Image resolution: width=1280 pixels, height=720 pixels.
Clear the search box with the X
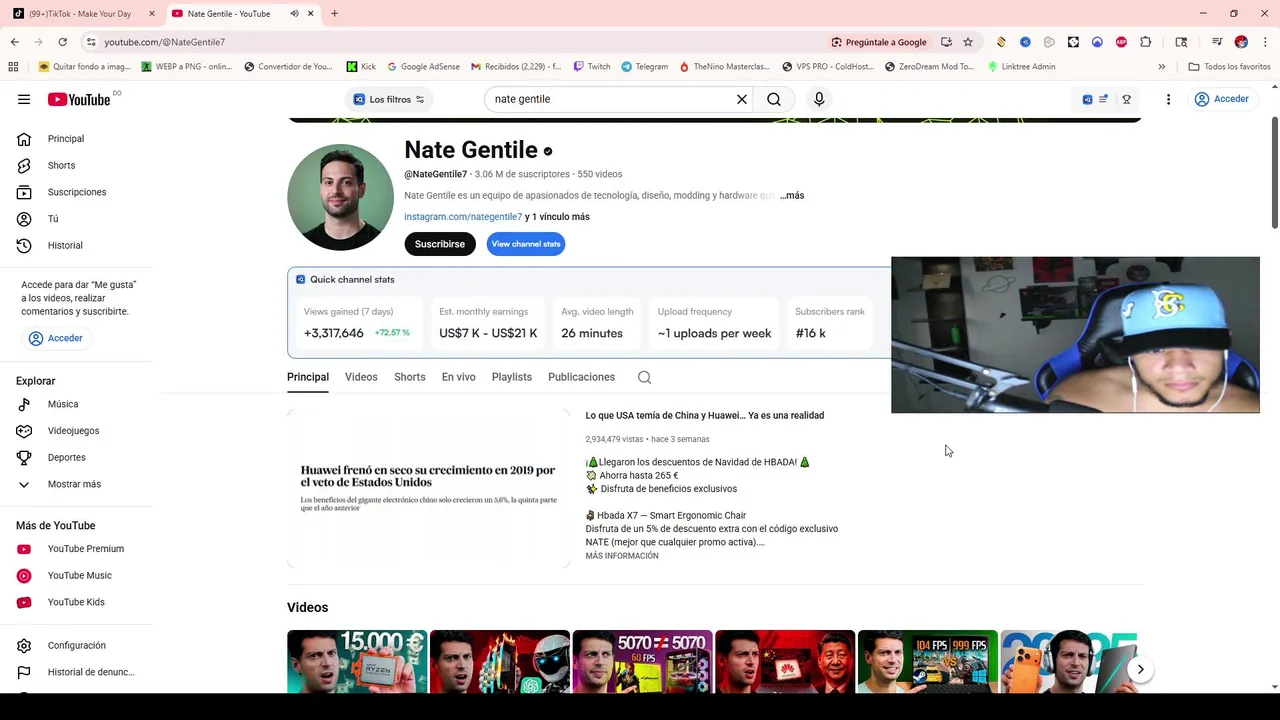click(742, 99)
